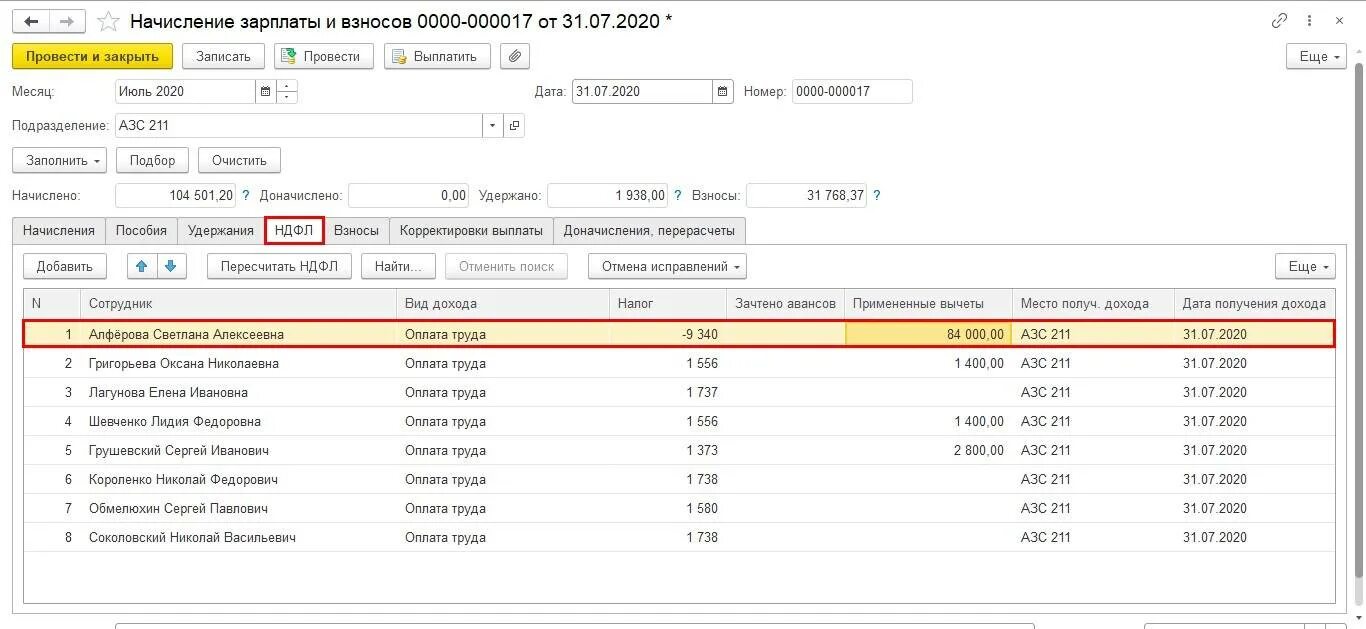Go back with the left arrow button
Viewport: 1366px width, 629px height.
pos(31,21)
